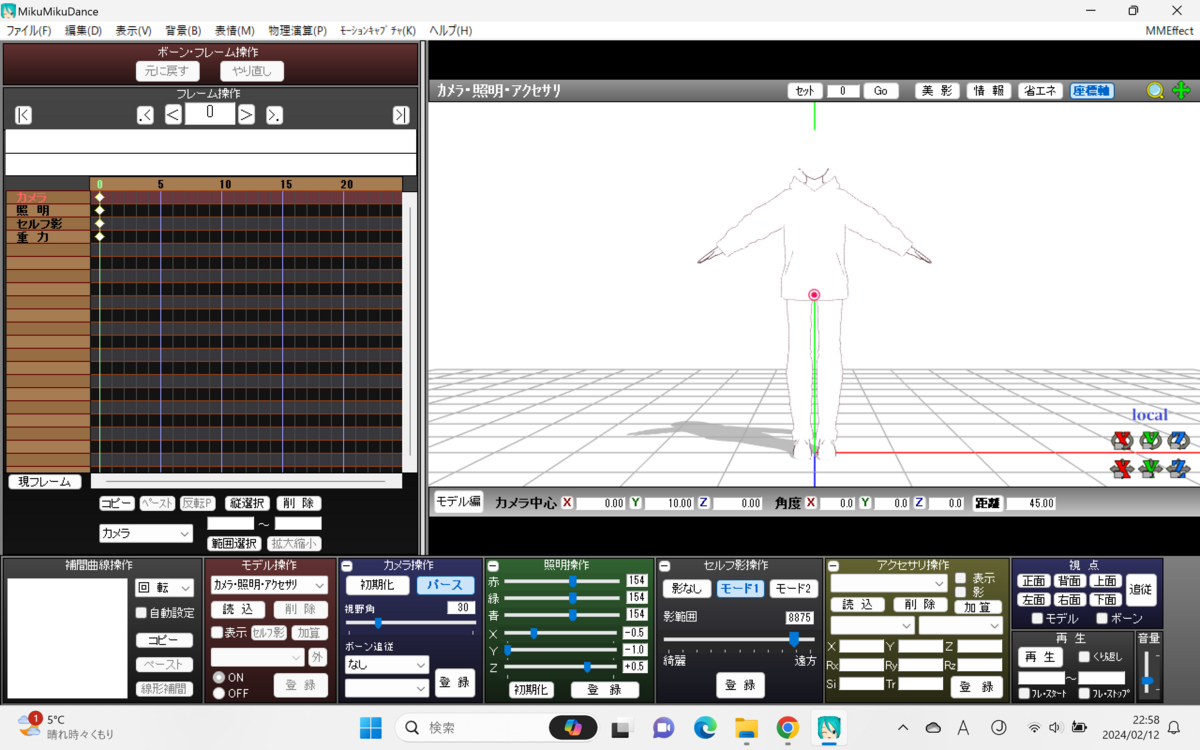Check the モデル checkbox in 視点 panel
This screenshot has width=1200, height=750.
(1037, 619)
